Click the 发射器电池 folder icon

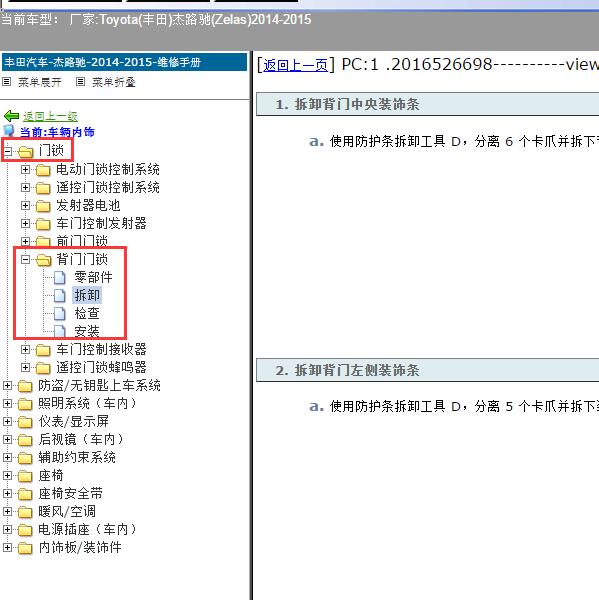[43, 206]
